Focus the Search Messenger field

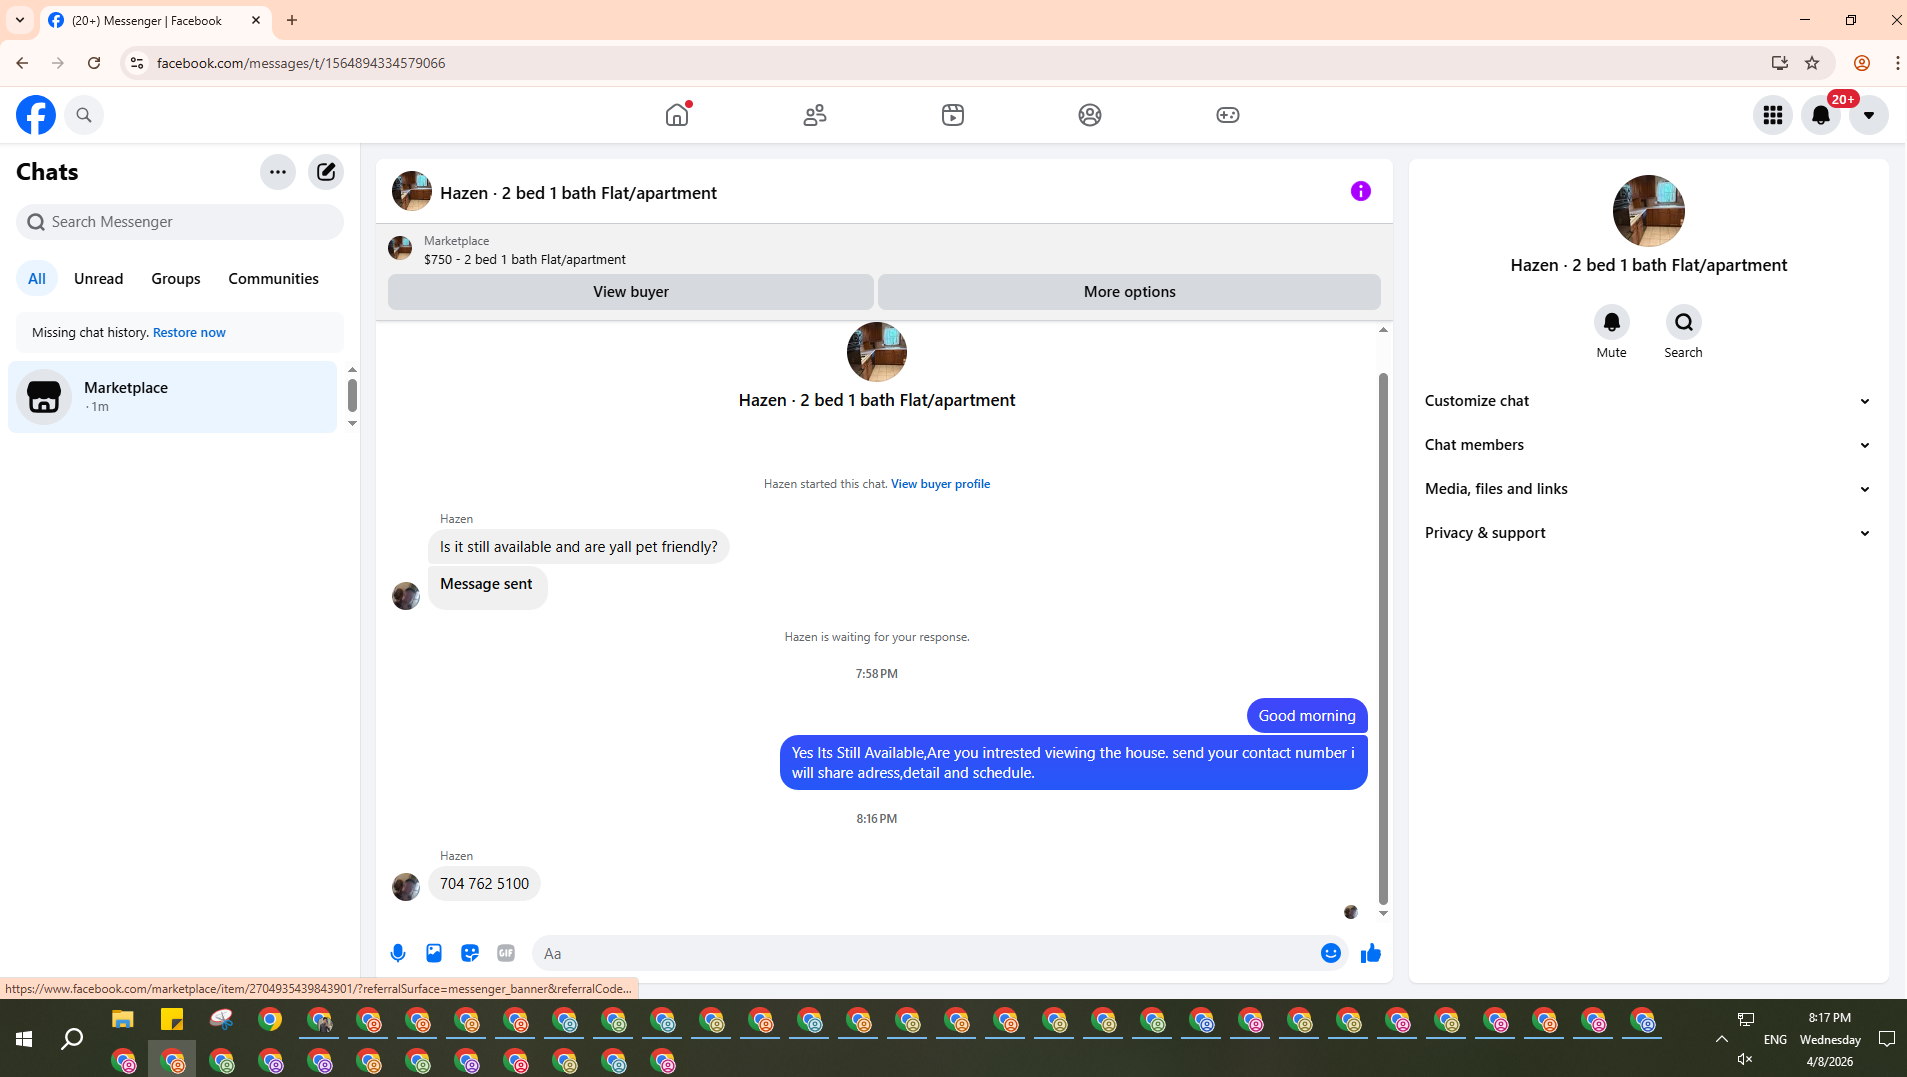[180, 222]
